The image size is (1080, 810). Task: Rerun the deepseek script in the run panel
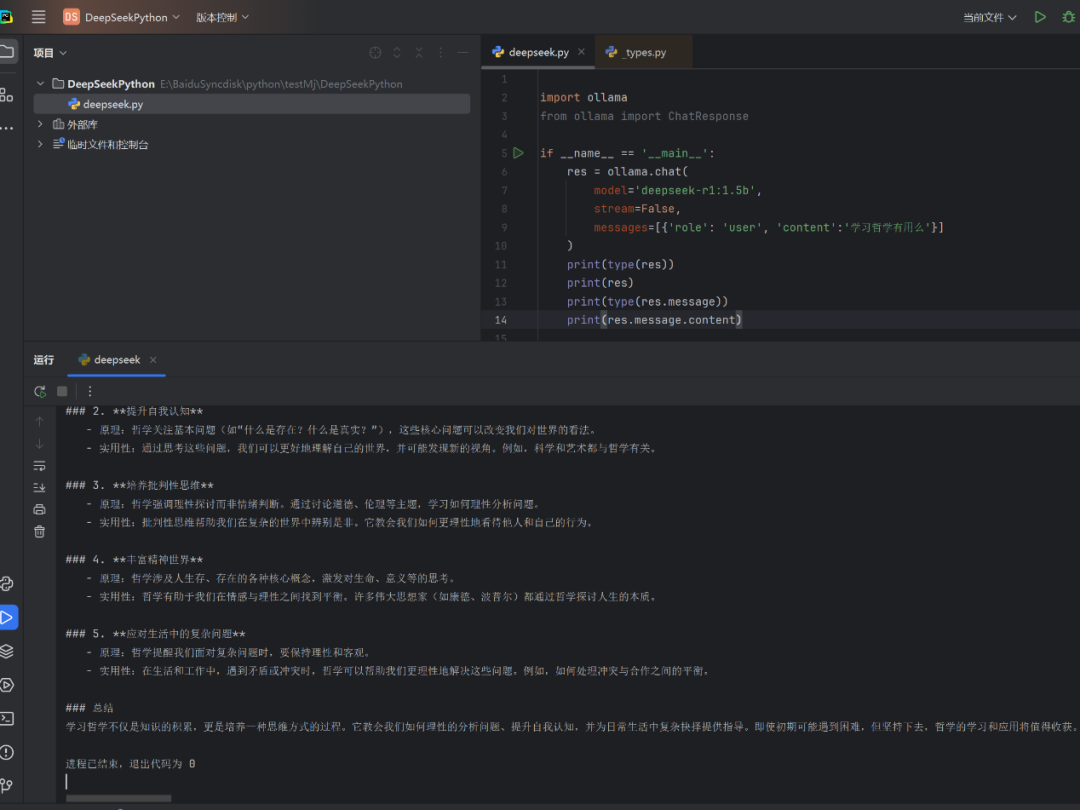40,391
